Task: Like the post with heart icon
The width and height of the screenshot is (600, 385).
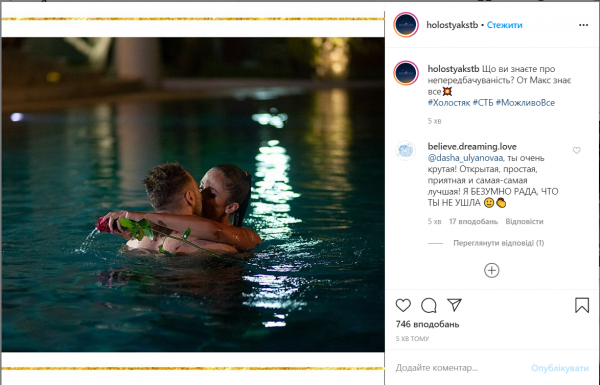Action: tap(403, 305)
